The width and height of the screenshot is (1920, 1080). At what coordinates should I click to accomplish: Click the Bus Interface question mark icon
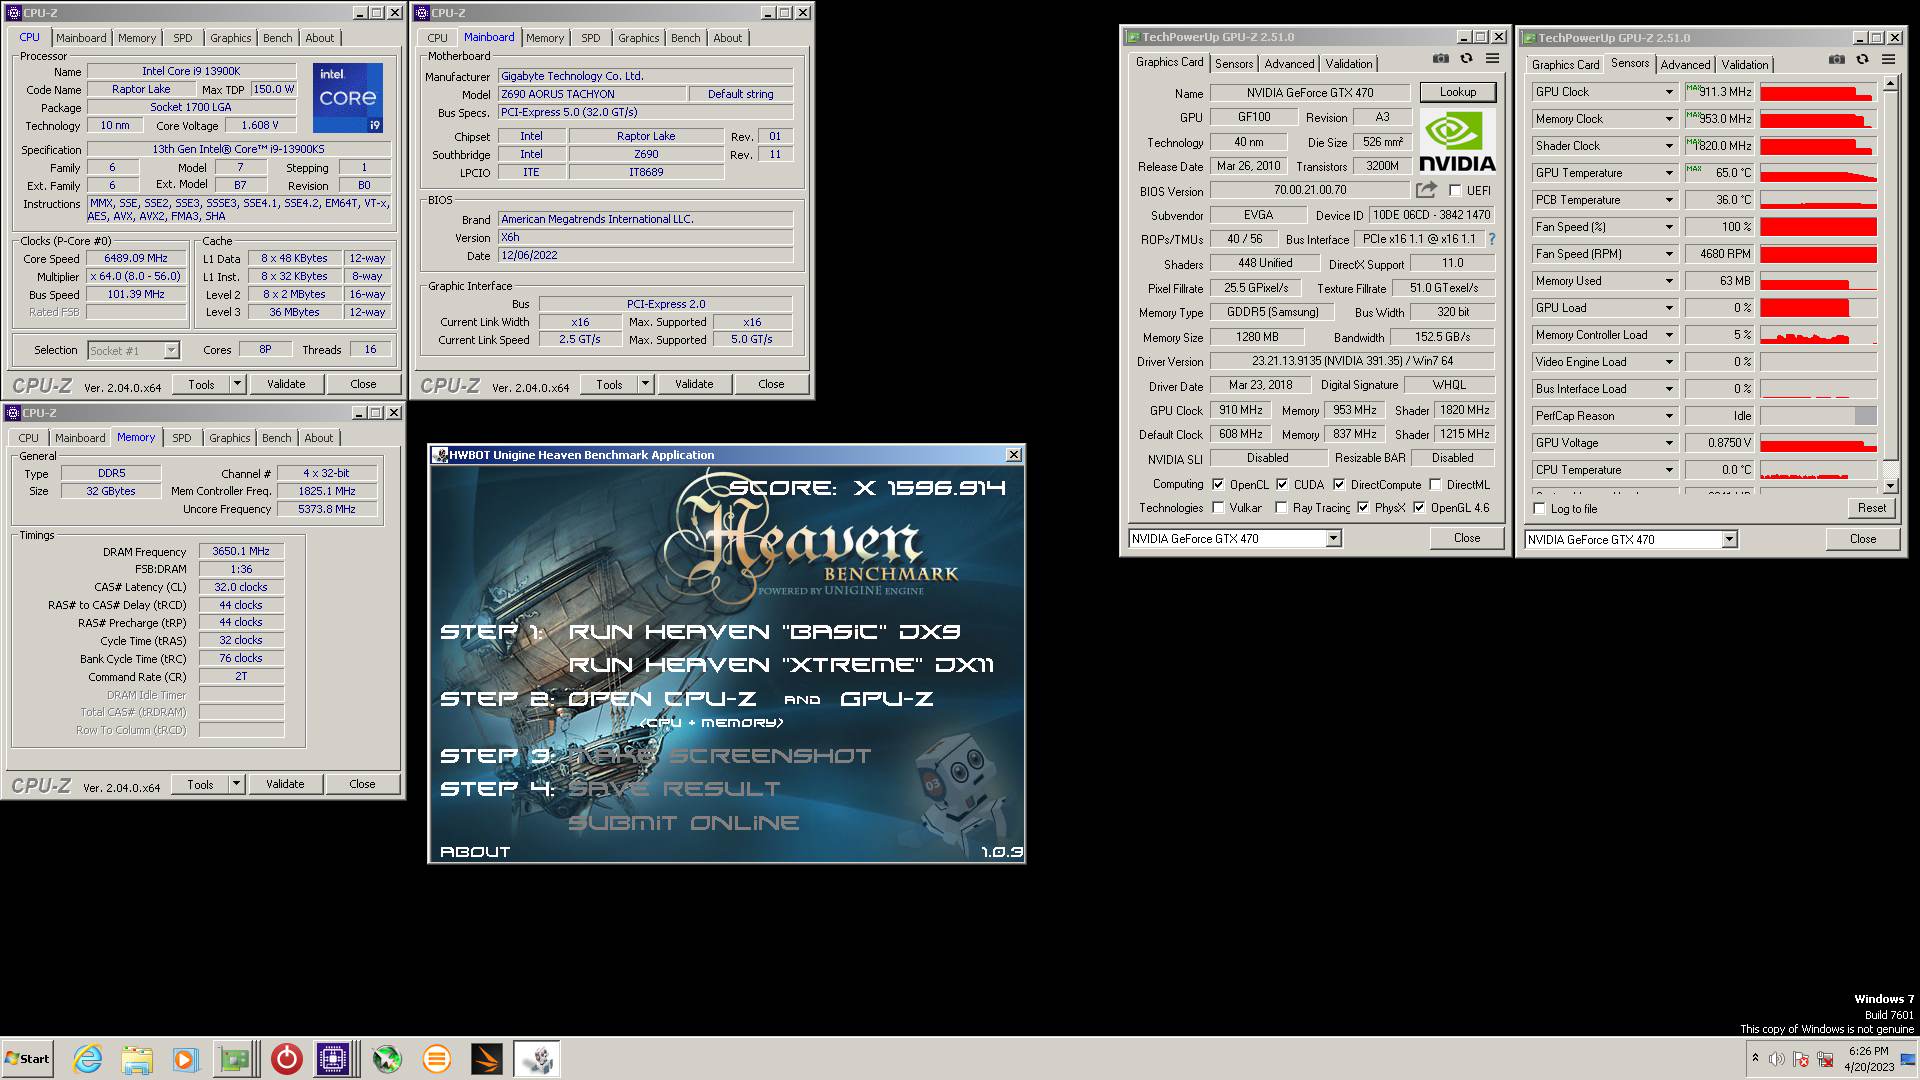tap(1492, 239)
